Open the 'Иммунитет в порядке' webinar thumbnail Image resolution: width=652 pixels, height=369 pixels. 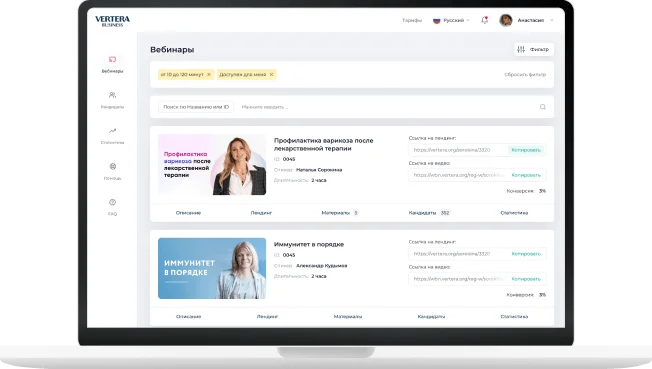coord(212,268)
